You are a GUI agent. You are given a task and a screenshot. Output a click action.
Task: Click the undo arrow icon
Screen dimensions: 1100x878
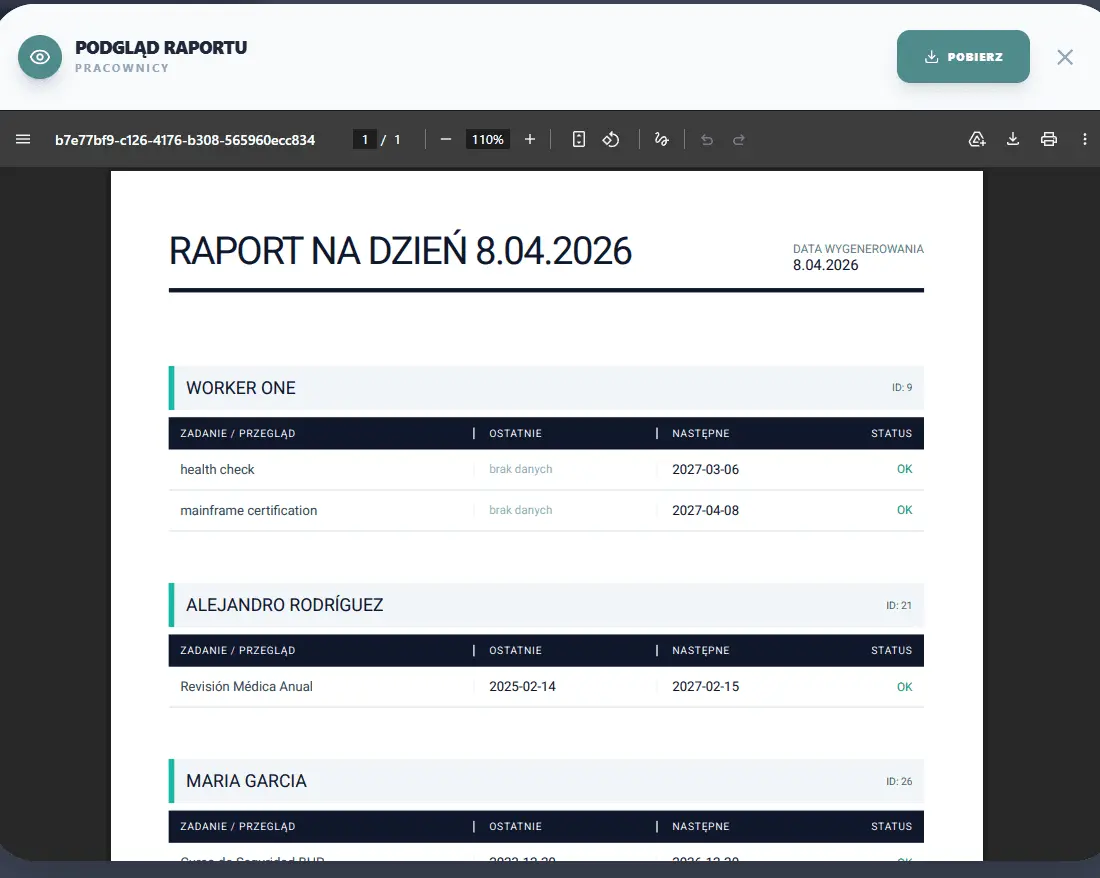point(706,140)
